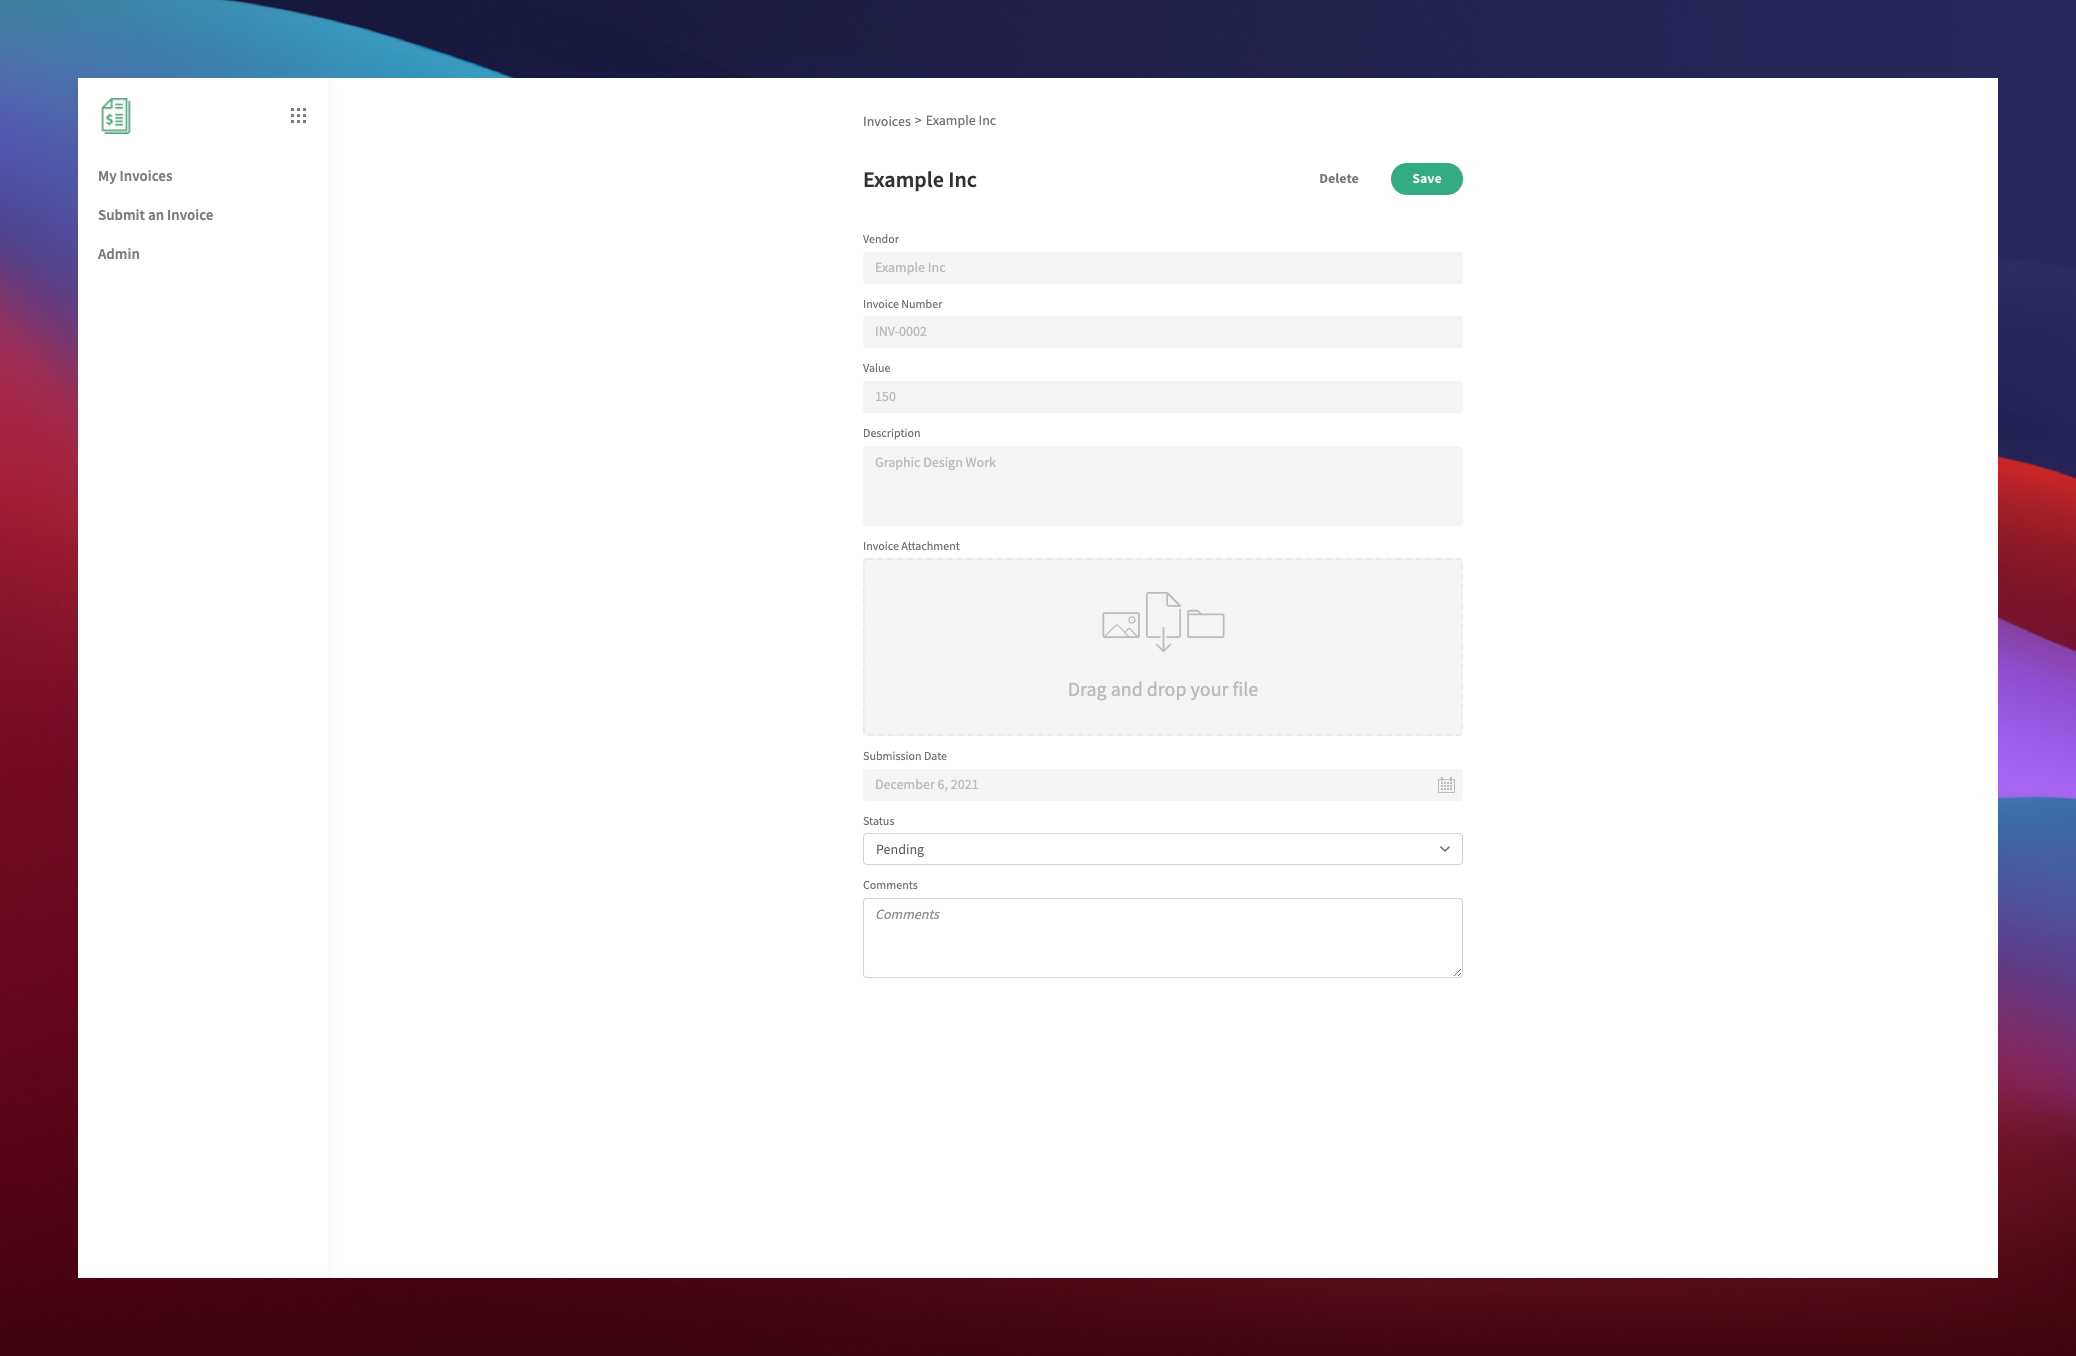Click the chevron arrow on Status dropdown

point(1445,849)
